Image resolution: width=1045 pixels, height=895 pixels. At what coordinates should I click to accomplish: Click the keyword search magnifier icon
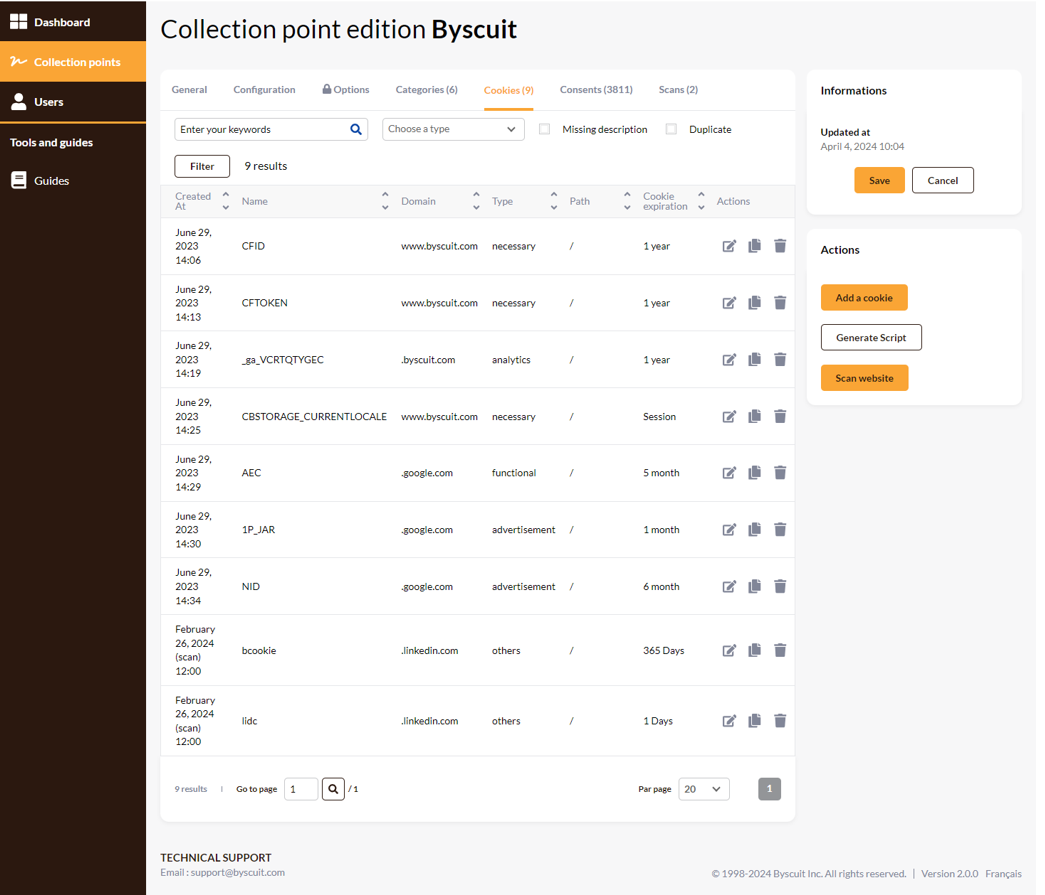coord(356,129)
